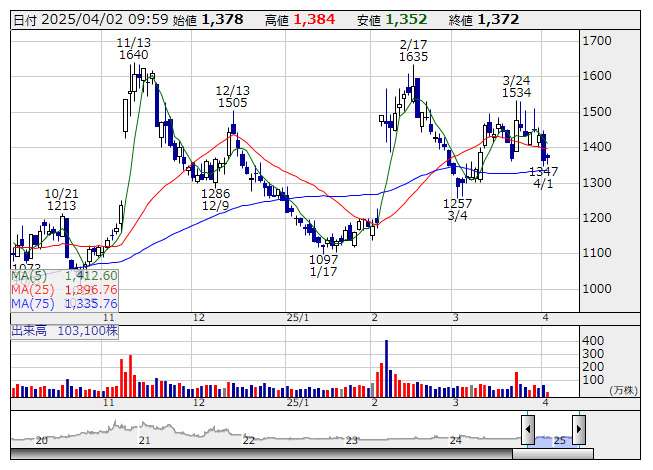653x470 pixels.
Task: Click the 12/13 1505 peak label
Action: point(233,97)
